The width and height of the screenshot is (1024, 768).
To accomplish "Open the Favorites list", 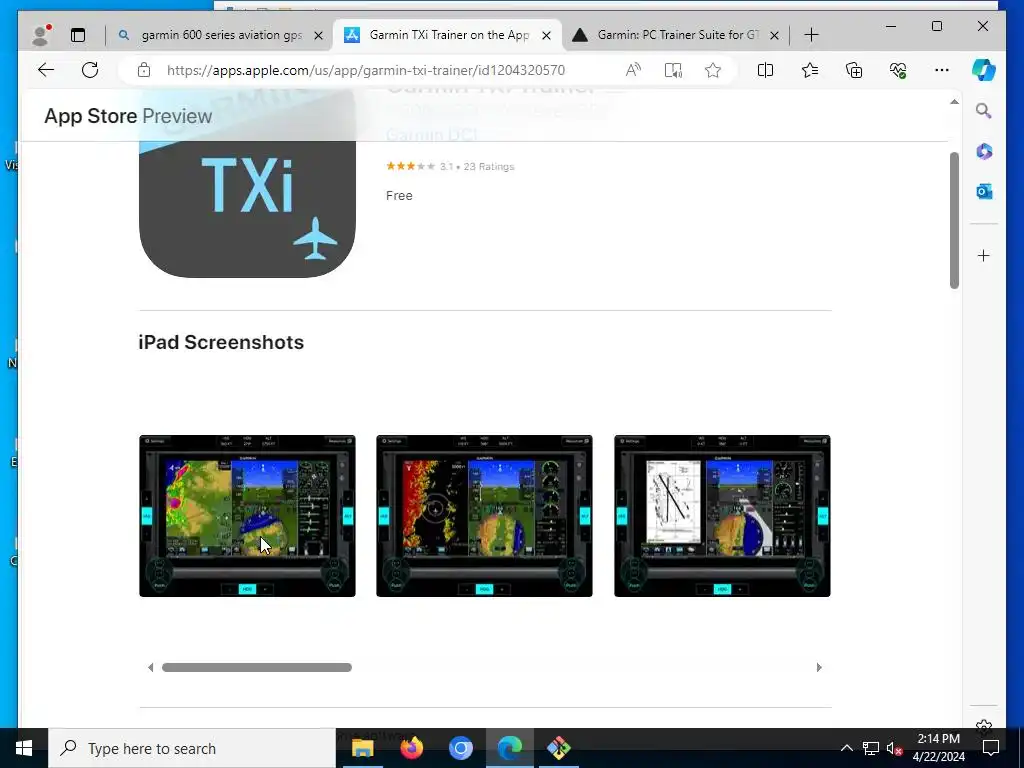I will click(x=810, y=70).
